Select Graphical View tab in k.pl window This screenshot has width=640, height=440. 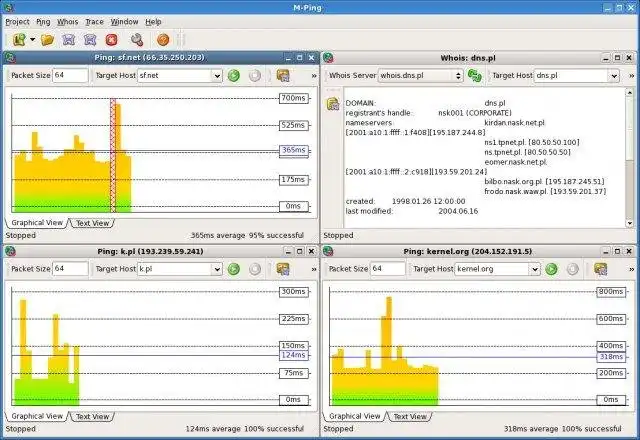[37, 416]
